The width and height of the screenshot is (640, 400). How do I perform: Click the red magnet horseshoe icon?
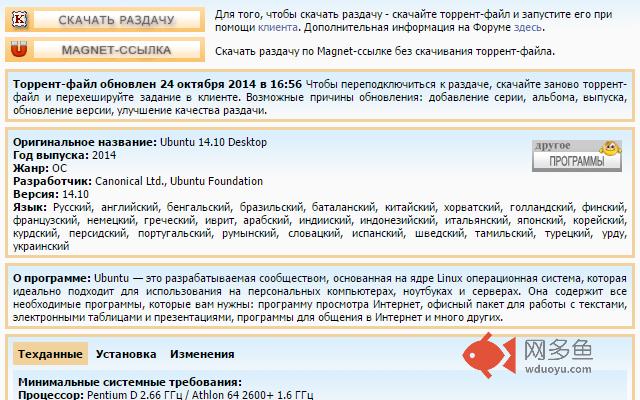[x=19, y=49]
